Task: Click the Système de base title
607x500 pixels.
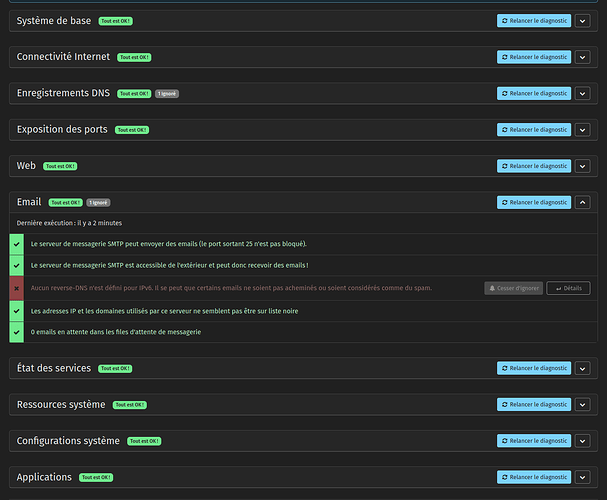Action: coord(54,21)
